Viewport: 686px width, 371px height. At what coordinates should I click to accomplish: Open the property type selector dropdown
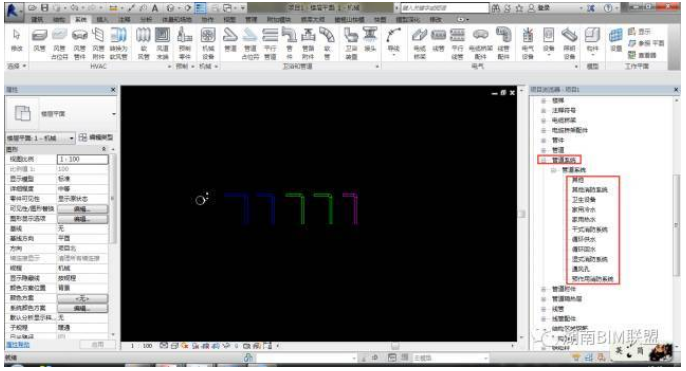coord(114,114)
